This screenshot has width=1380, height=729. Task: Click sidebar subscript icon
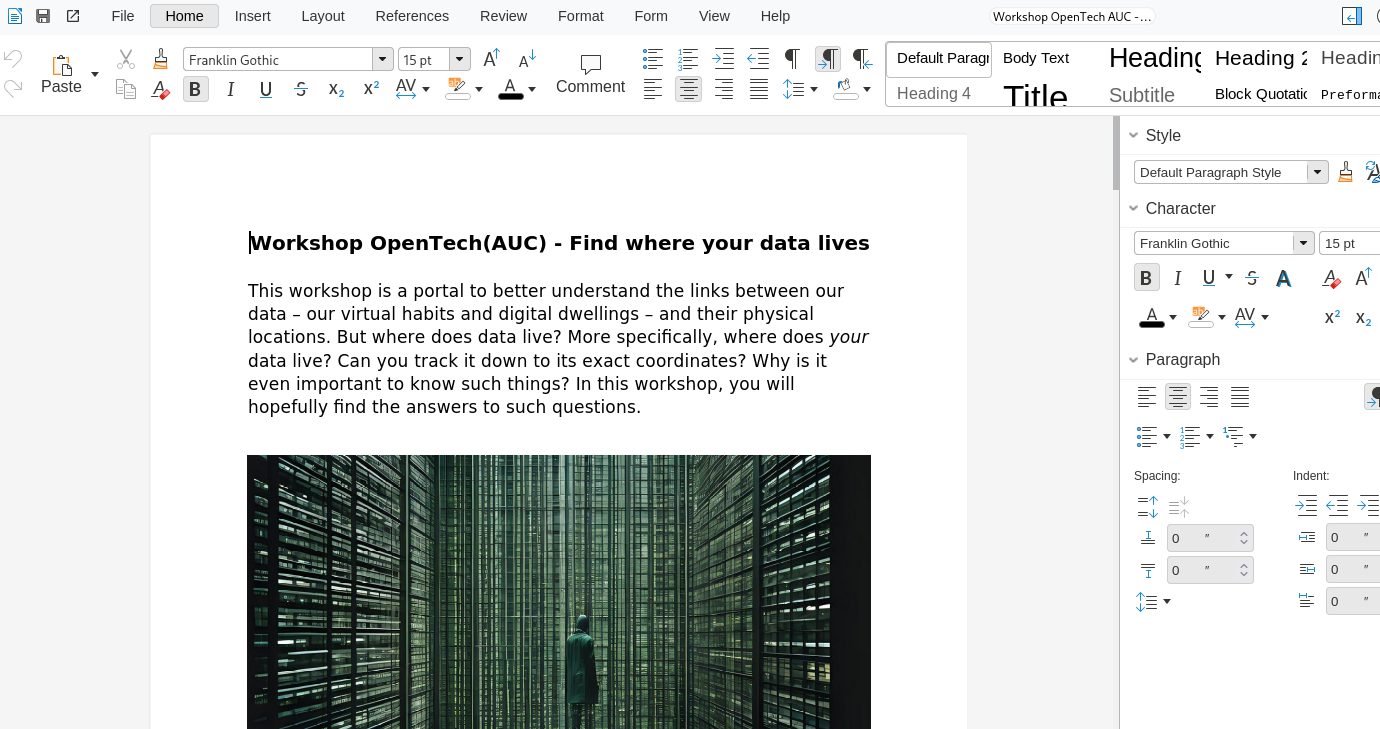point(1363,317)
